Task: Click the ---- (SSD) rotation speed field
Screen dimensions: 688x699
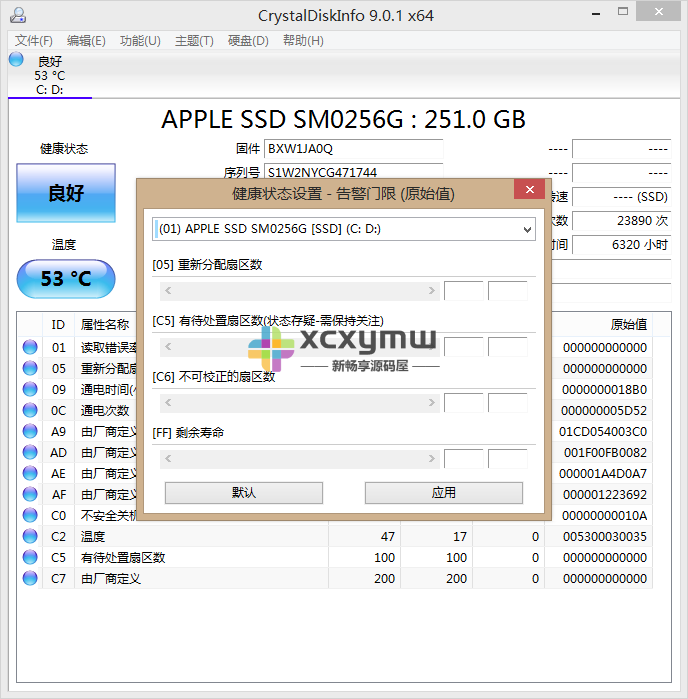Action: pyautogui.click(x=622, y=197)
